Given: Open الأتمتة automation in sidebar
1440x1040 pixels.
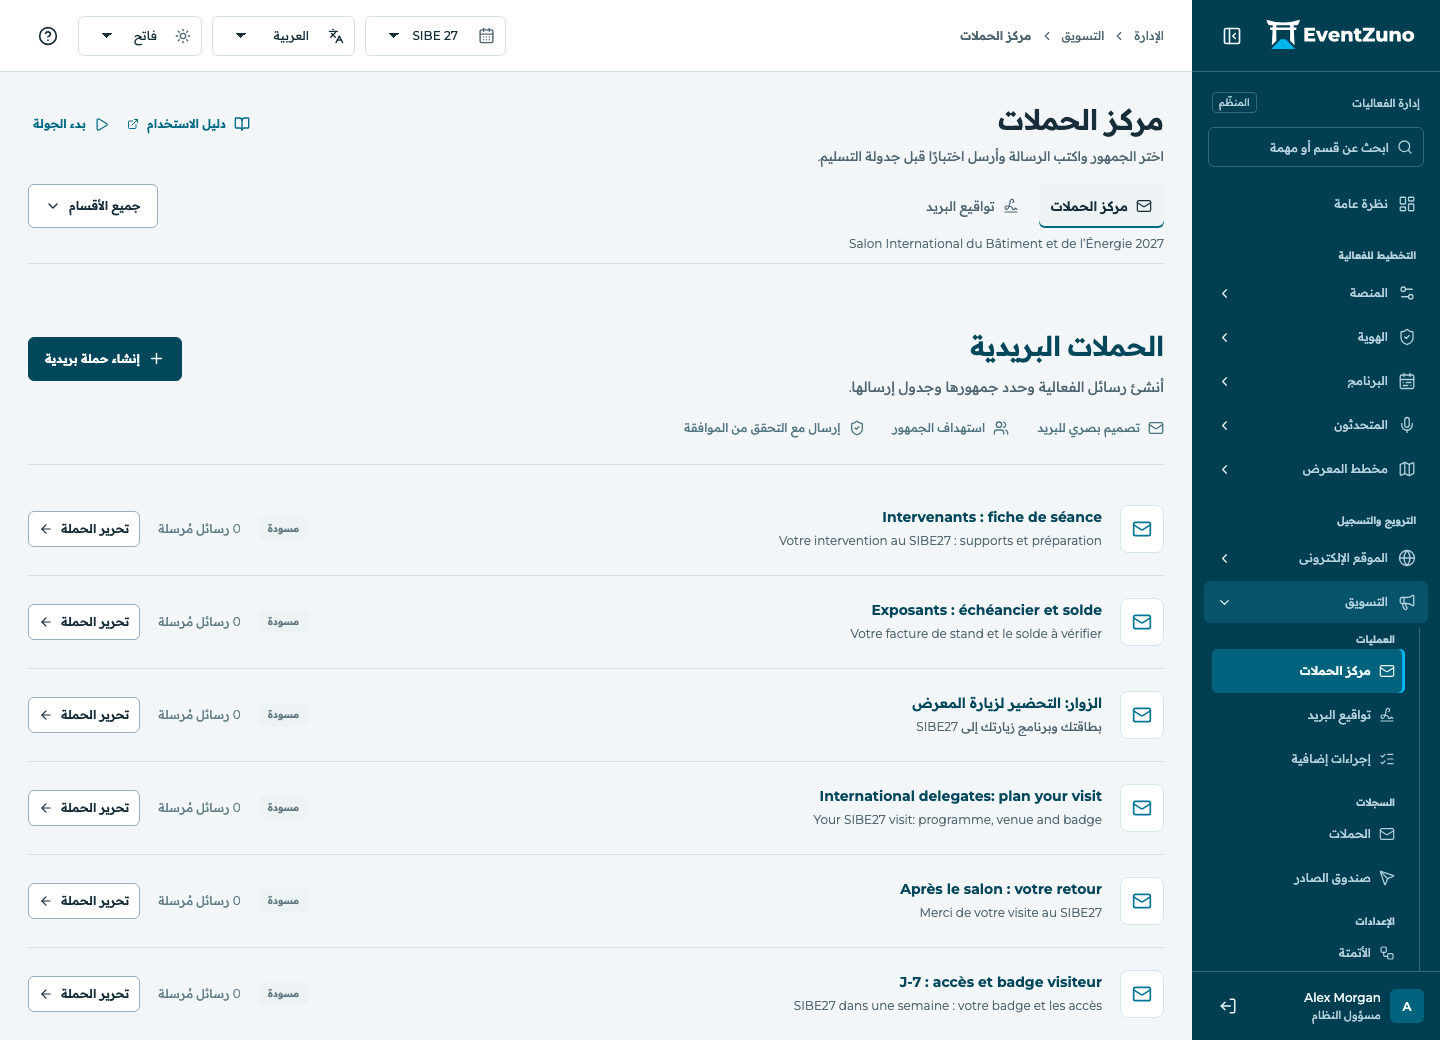Looking at the screenshot, I should pos(1308,953).
